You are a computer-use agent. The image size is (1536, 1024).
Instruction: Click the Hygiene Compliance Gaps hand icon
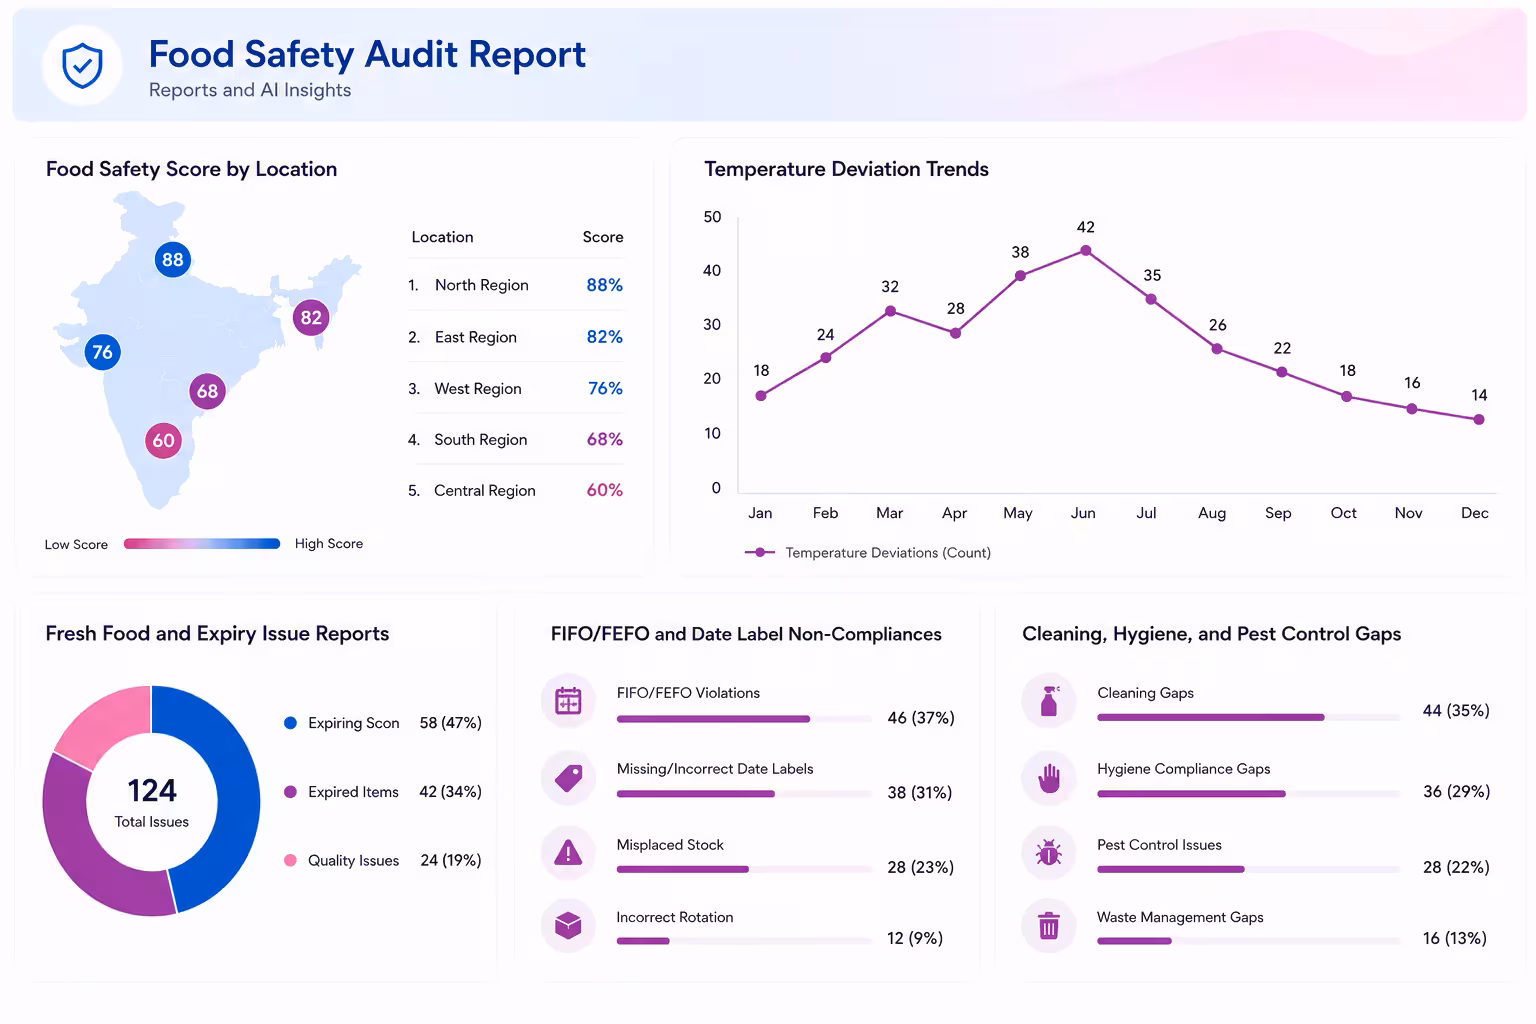(x=1049, y=777)
